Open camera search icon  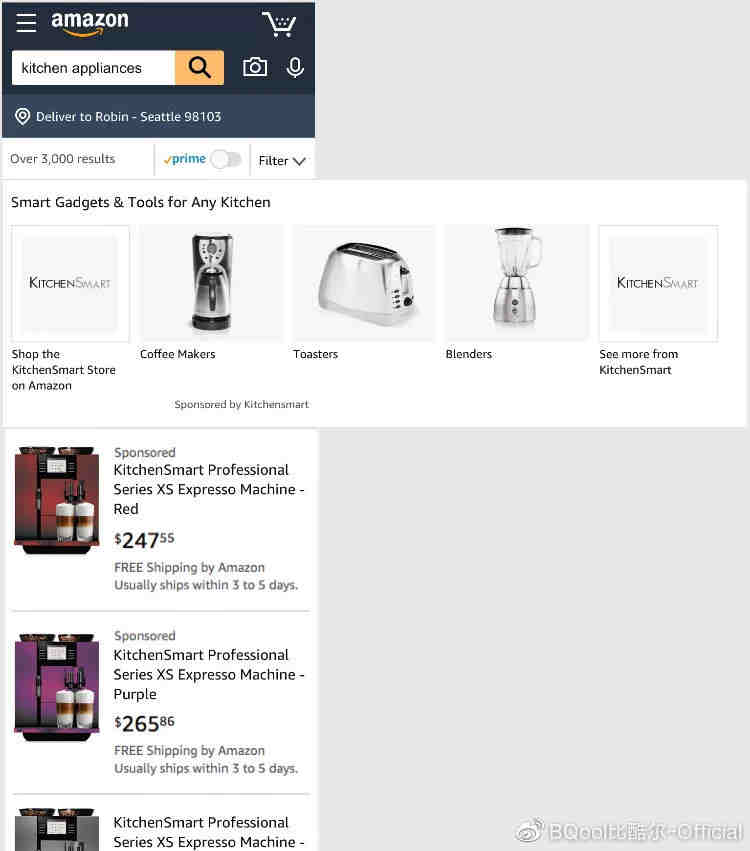[255, 67]
